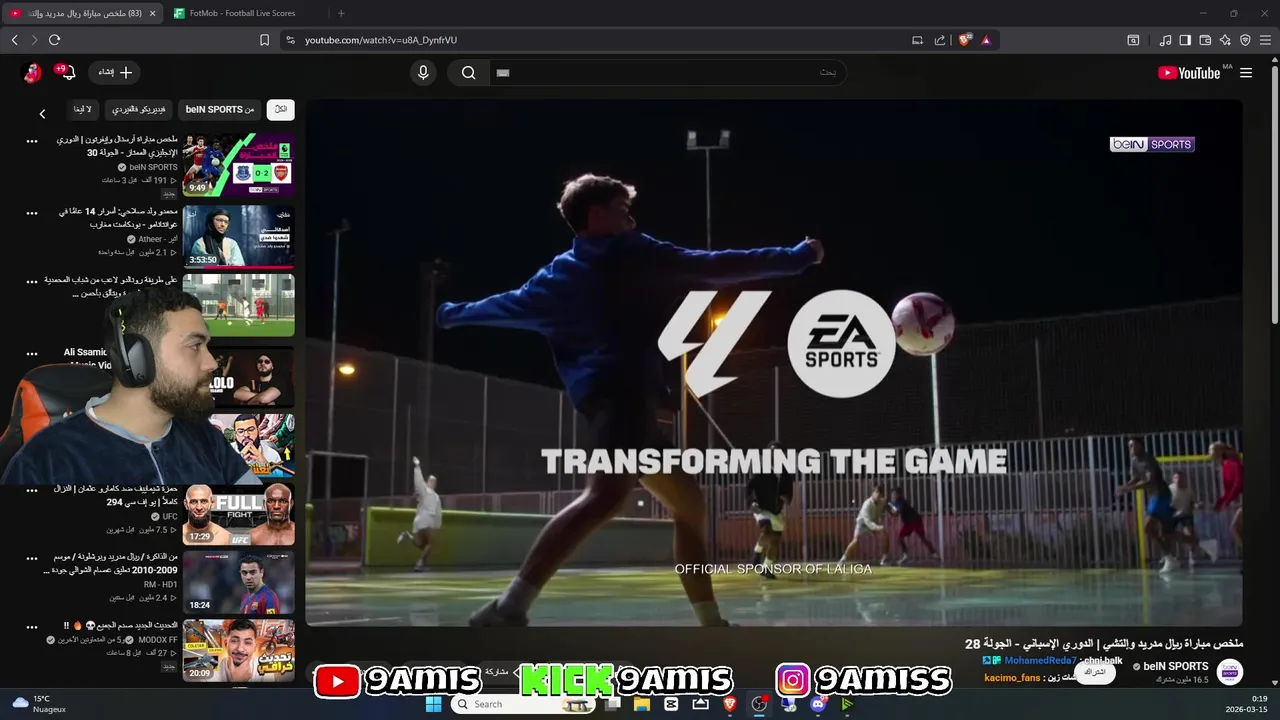Click the YouTube search magnifier button
Image resolution: width=1280 pixels, height=720 pixels.
tap(468, 72)
